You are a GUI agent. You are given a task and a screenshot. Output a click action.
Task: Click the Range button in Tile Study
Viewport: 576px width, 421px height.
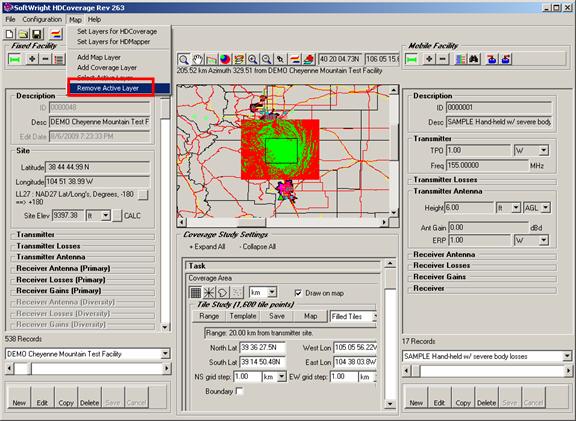pyautogui.click(x=209, y=316)
